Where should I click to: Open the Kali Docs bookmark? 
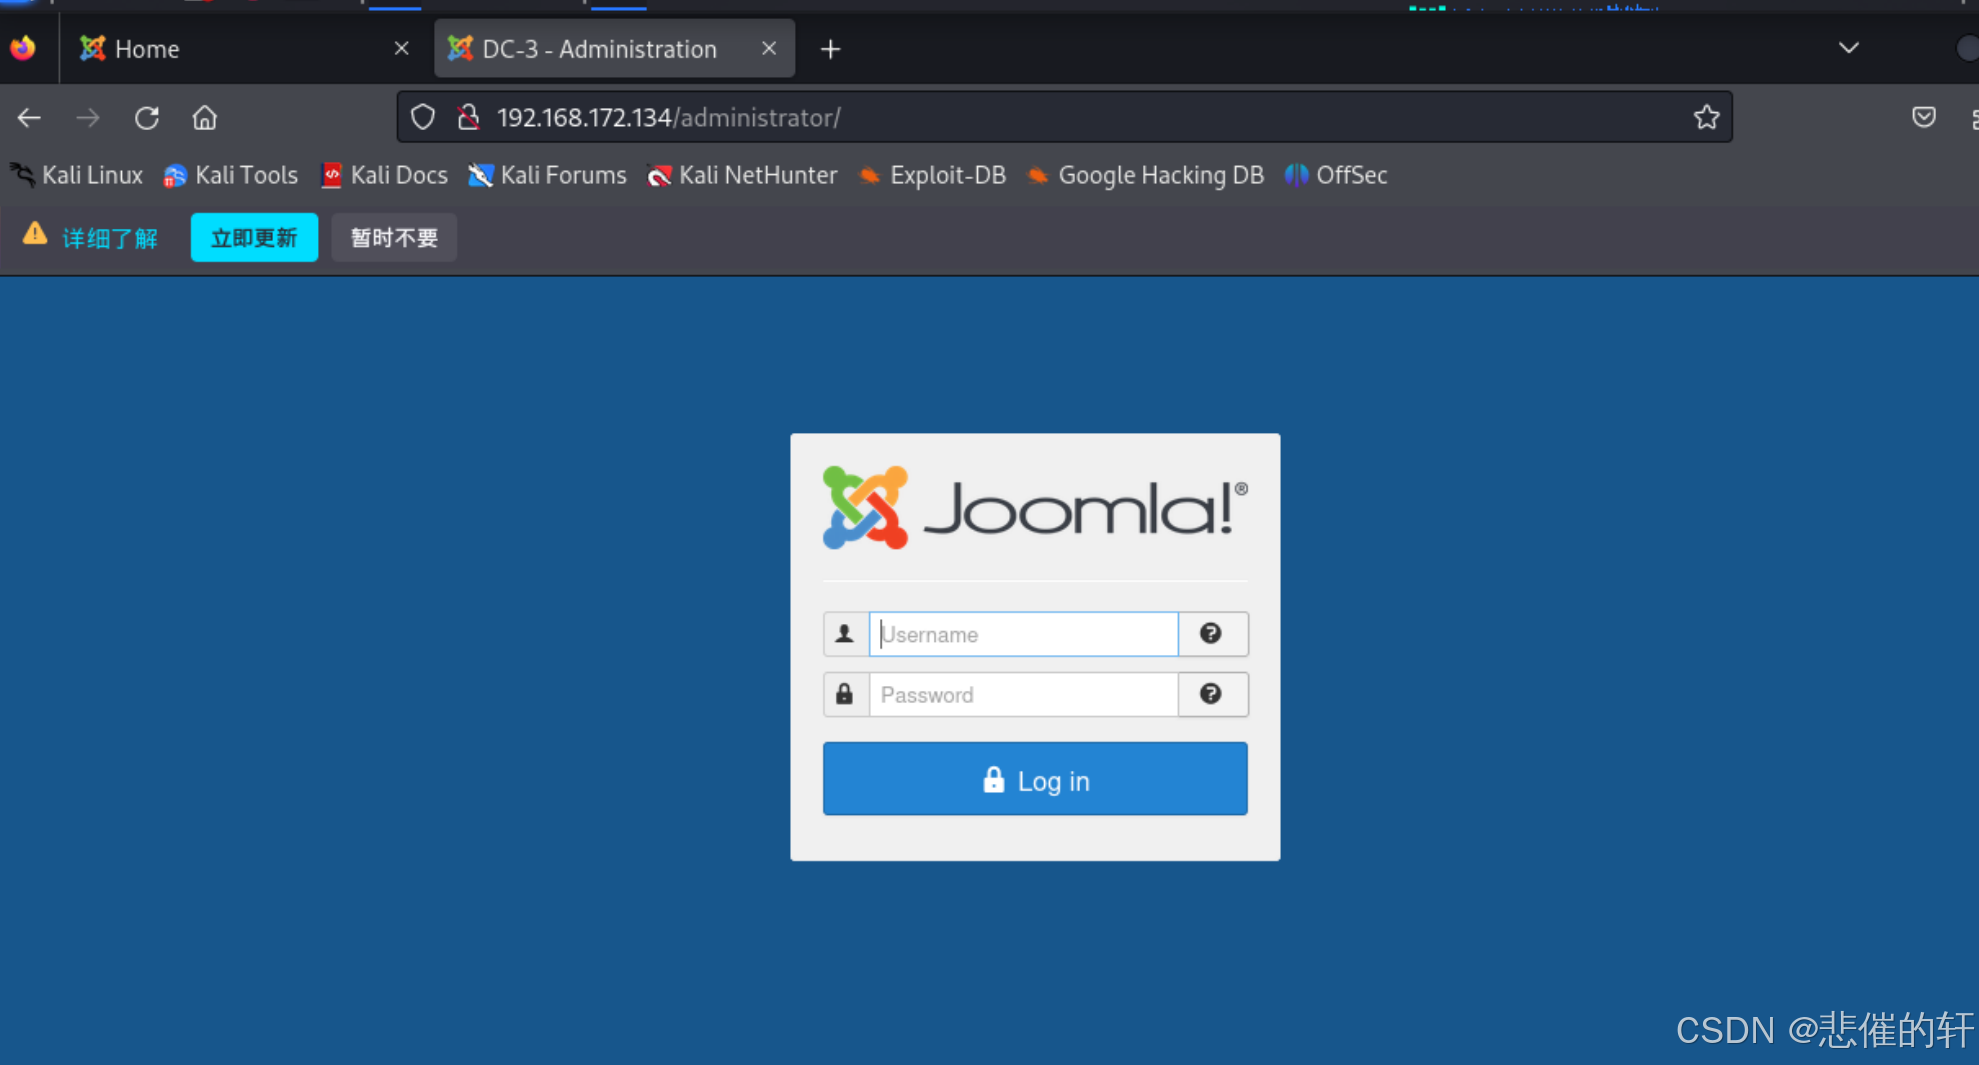pos(384,175)
